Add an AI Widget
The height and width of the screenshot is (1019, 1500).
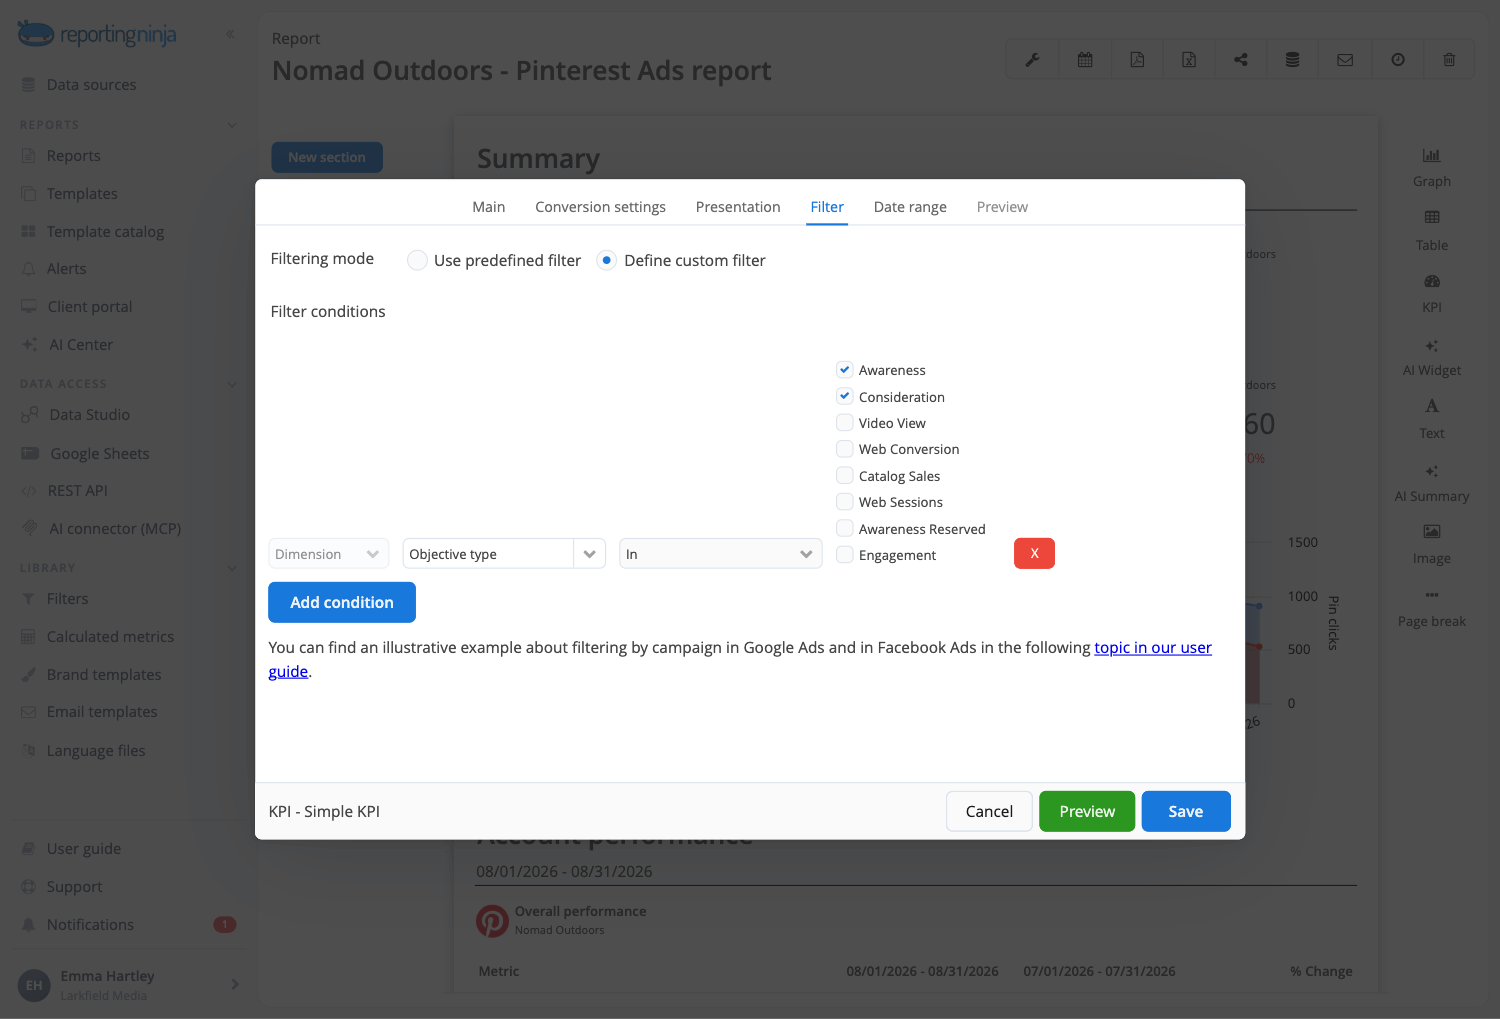click(x=1432, y=357)
